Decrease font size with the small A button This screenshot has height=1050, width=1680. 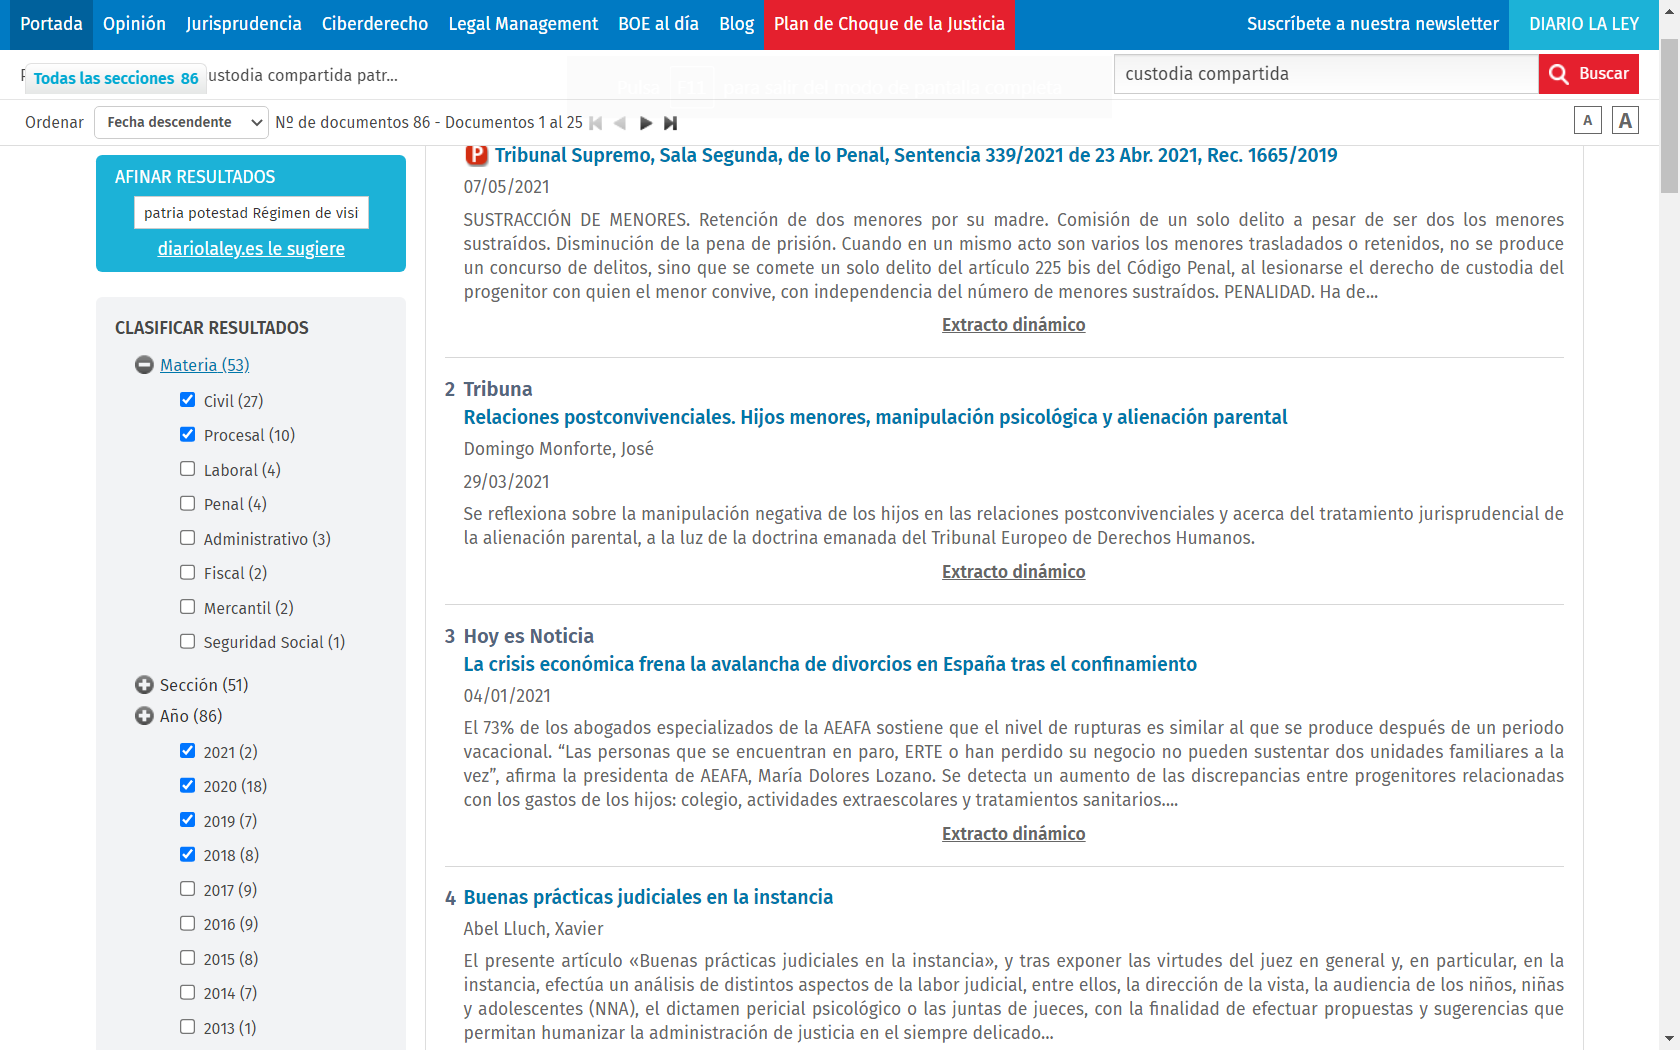pos(1587,120)
